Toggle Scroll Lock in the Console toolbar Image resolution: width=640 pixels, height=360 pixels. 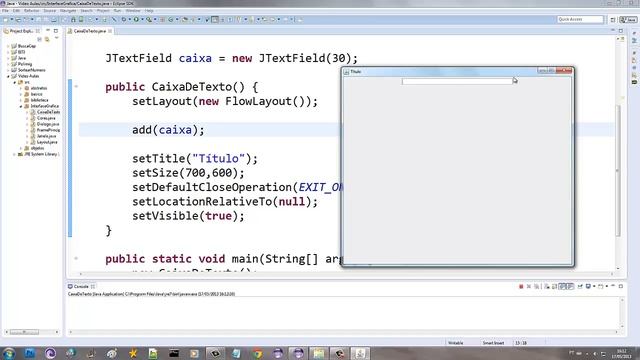(554, 287)
